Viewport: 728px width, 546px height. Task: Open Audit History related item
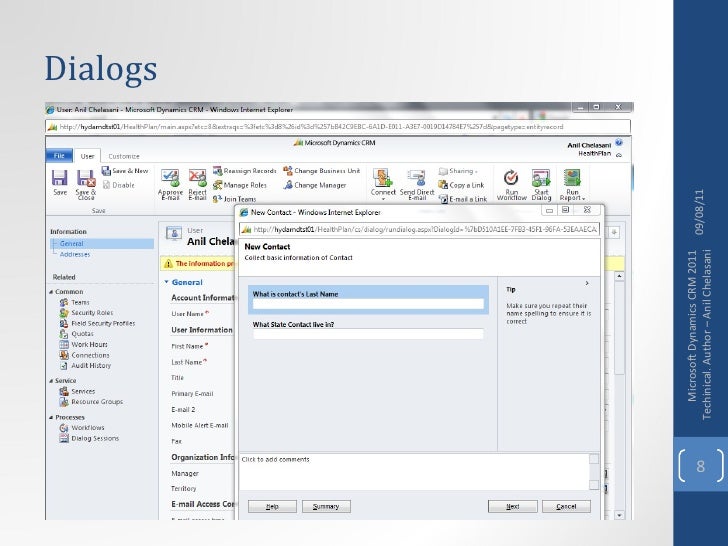(x=85, y=366)
